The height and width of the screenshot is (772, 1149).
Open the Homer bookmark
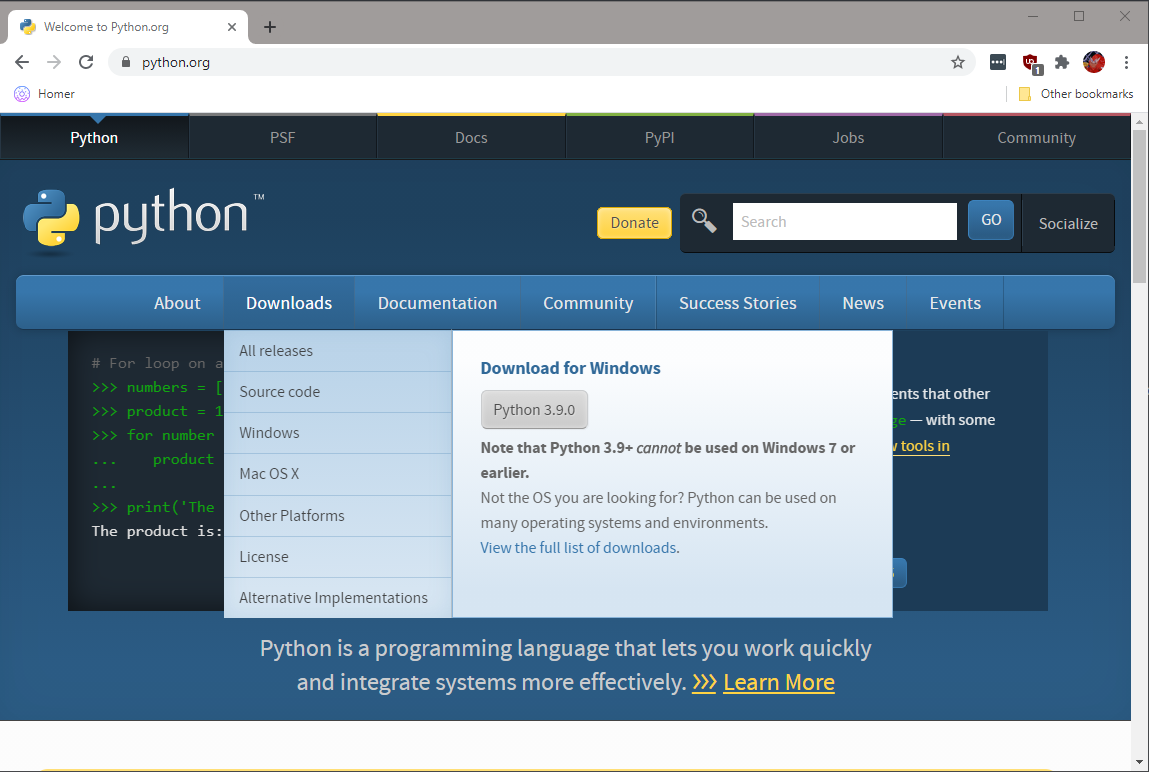(44, 93)
